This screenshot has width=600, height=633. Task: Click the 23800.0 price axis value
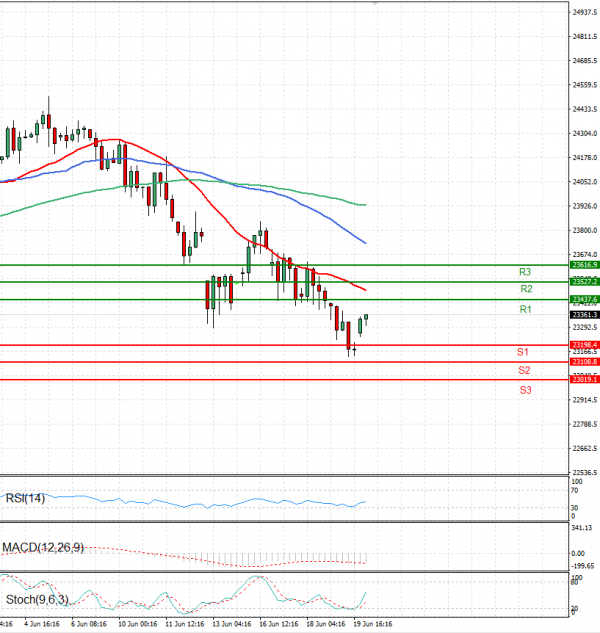tap(585, 231)
